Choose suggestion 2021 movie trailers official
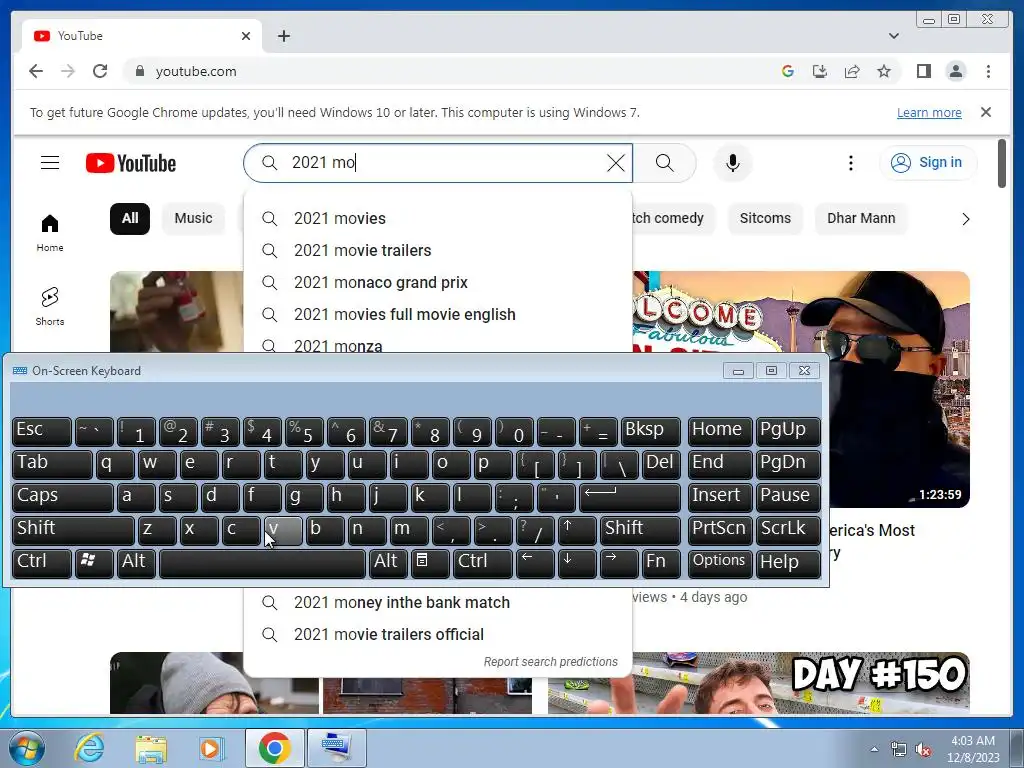1024x768 pixels. (x=438, y=634)
